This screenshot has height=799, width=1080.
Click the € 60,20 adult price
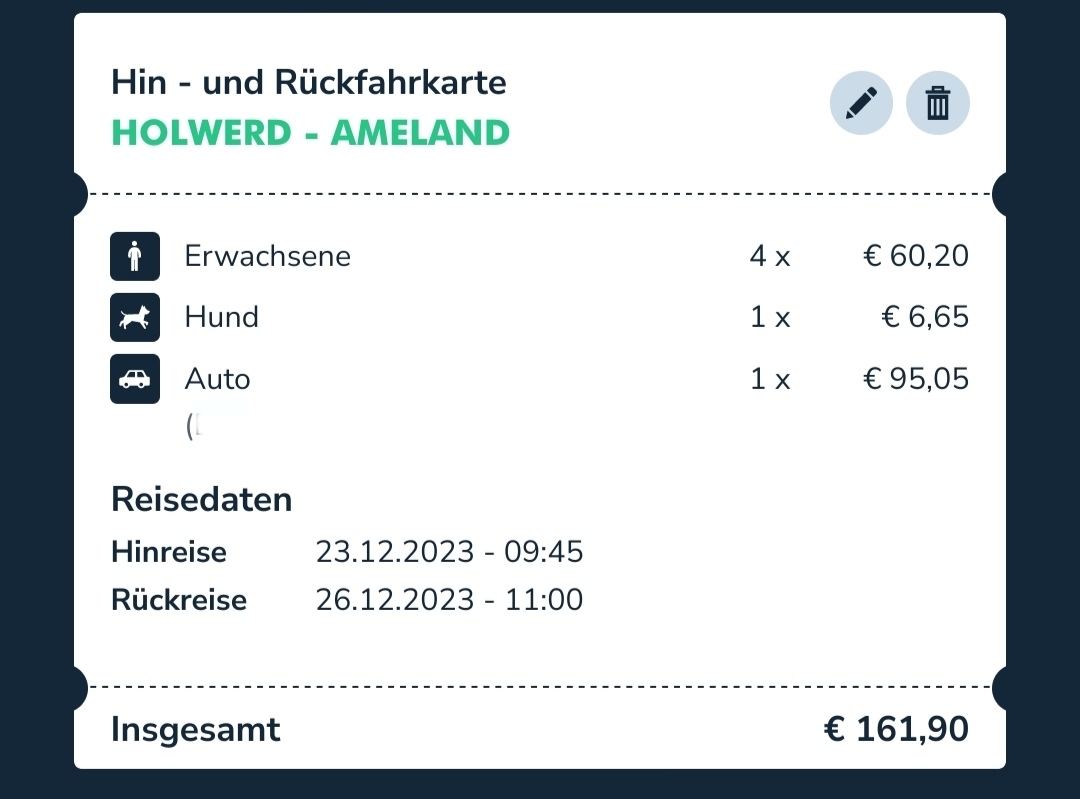click(916, 256)
